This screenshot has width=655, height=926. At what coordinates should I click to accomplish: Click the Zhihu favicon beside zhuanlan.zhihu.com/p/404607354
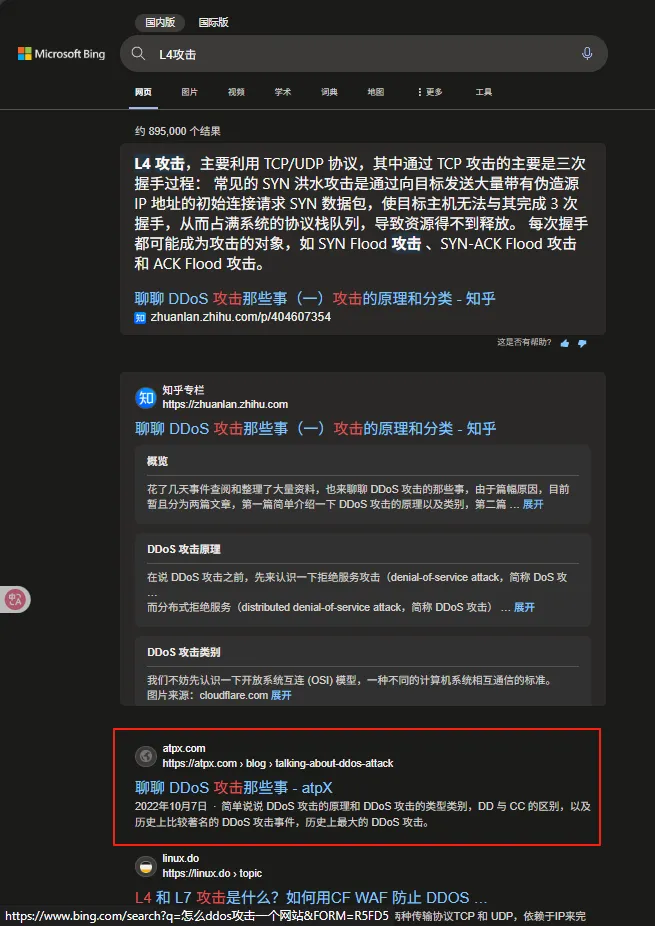tap(140, 317)
